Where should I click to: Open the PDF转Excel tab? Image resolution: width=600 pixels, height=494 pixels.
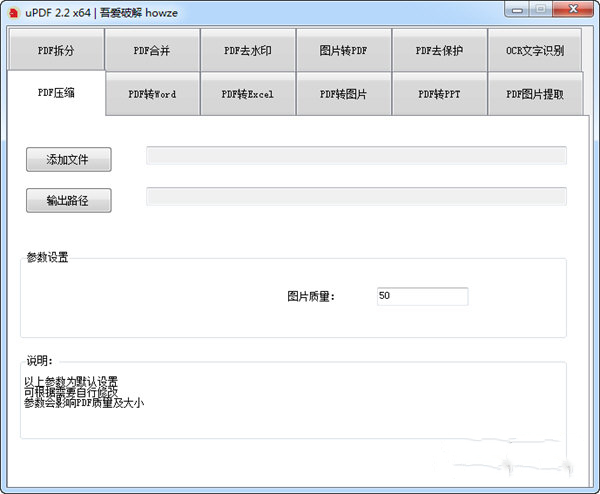[248, 94]
